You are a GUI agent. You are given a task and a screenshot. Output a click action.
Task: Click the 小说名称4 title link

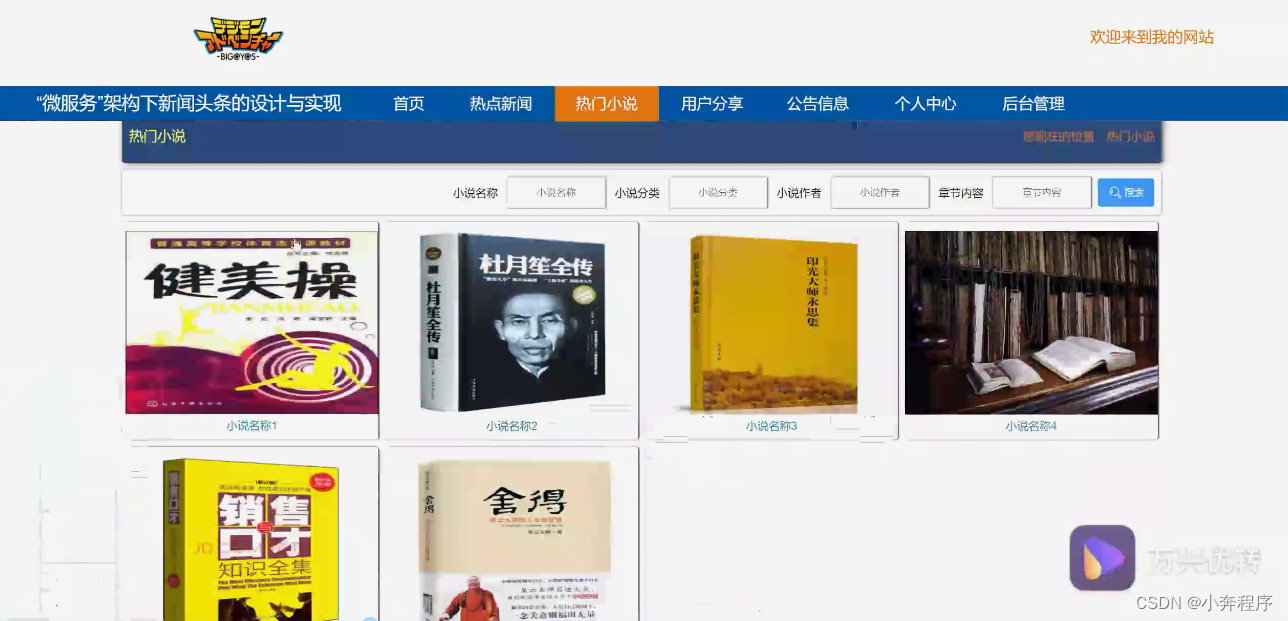[1031, 426]
